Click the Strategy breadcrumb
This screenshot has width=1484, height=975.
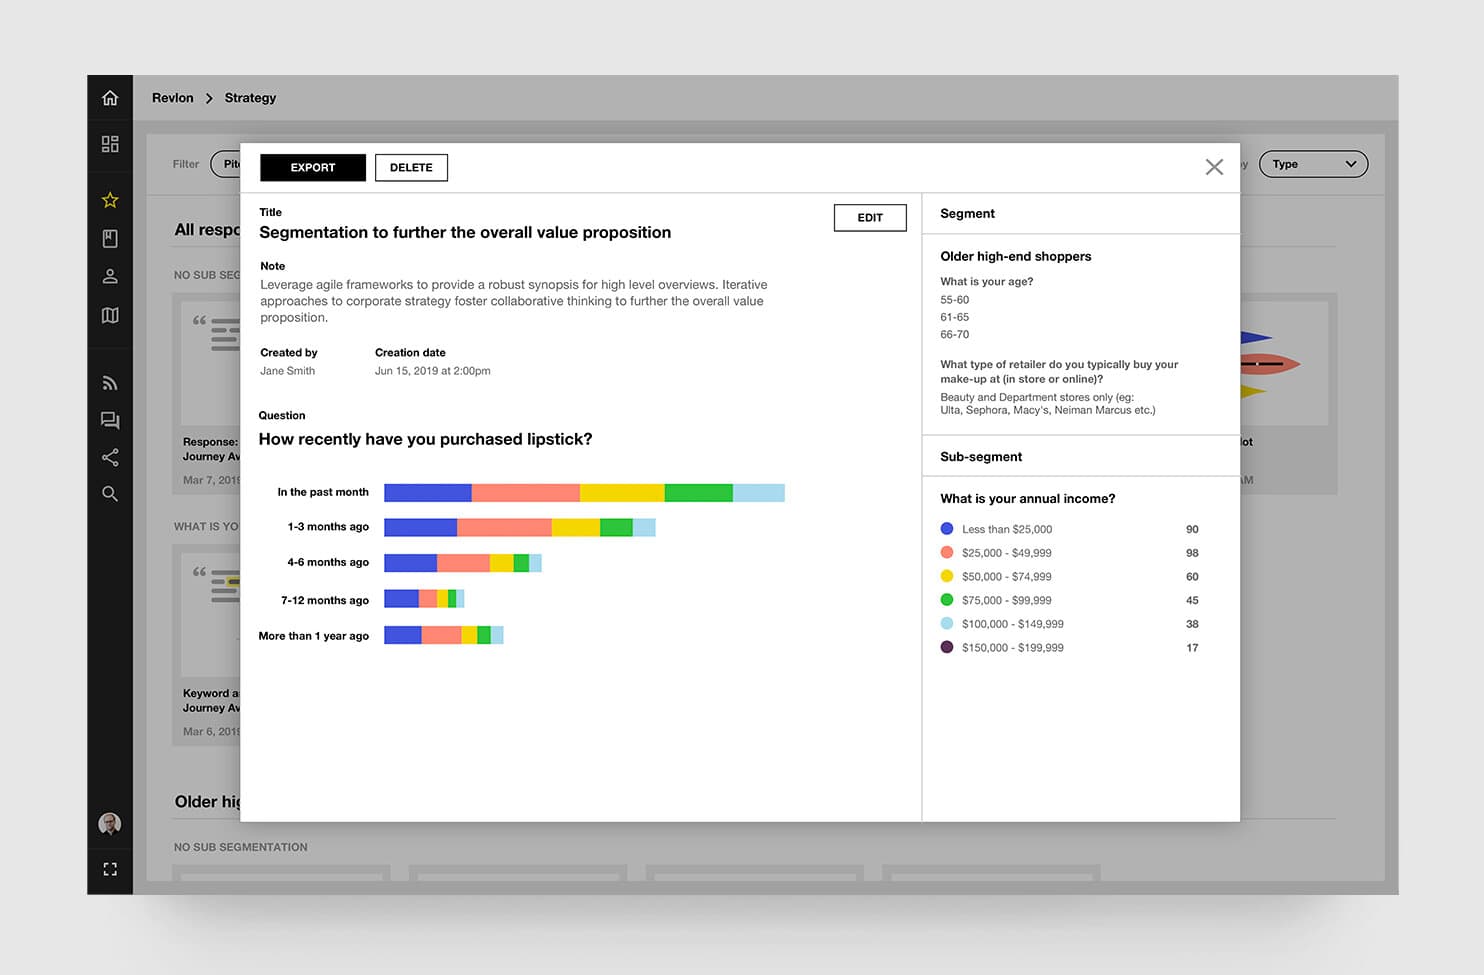(x=250, y=98)
